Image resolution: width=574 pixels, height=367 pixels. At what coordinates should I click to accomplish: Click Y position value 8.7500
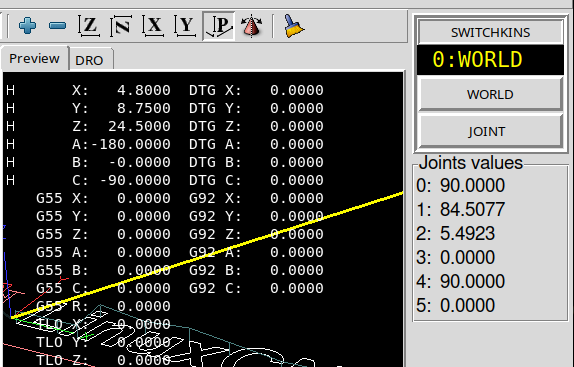point(144,108)
